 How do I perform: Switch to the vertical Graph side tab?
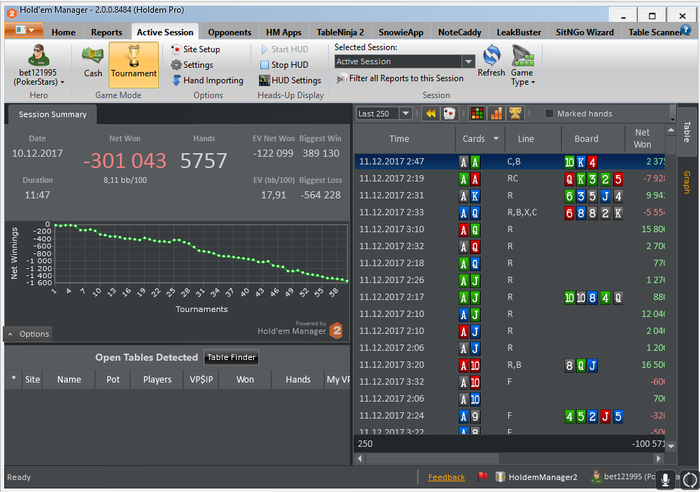tap(687, 182)
